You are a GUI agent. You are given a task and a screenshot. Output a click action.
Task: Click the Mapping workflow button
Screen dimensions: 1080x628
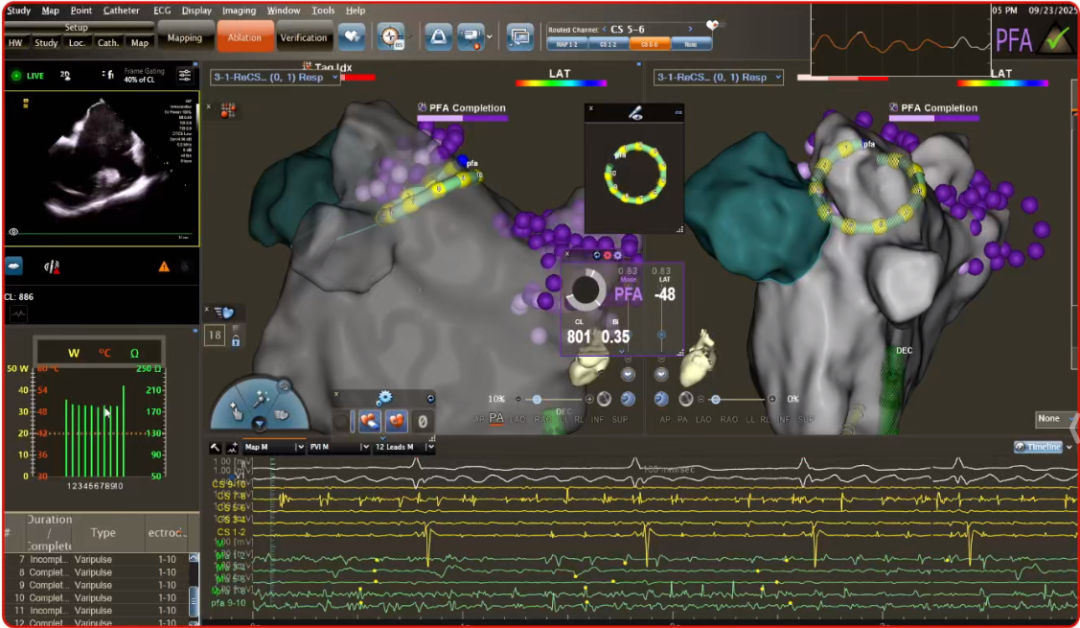point(185,38)
